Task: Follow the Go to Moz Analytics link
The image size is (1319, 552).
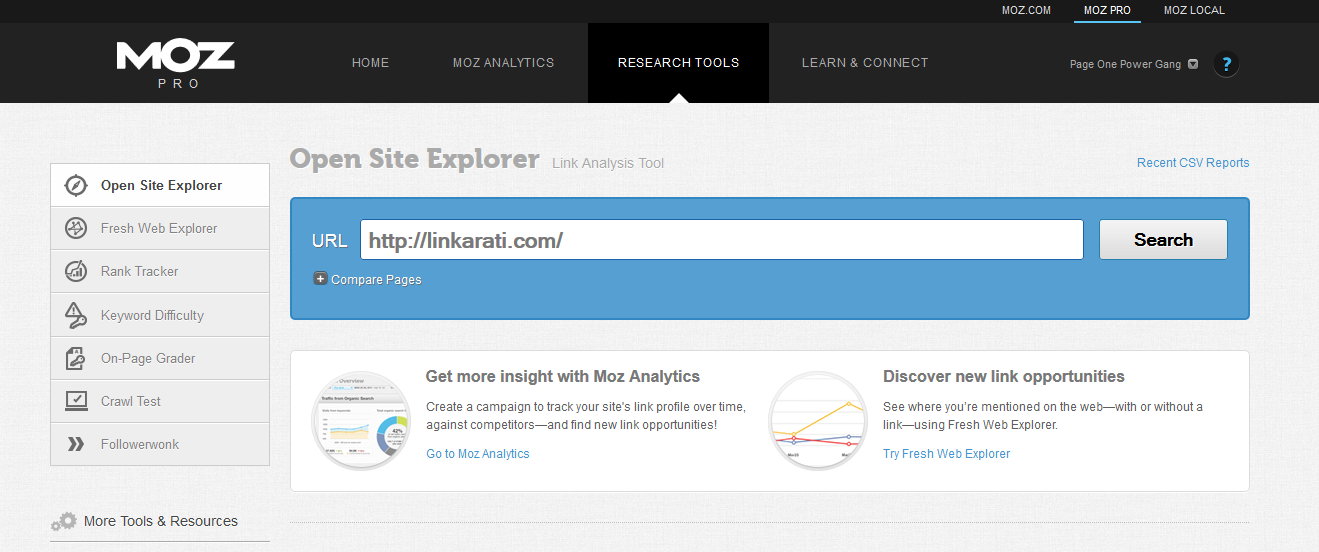Action: (x=478, y=454)
